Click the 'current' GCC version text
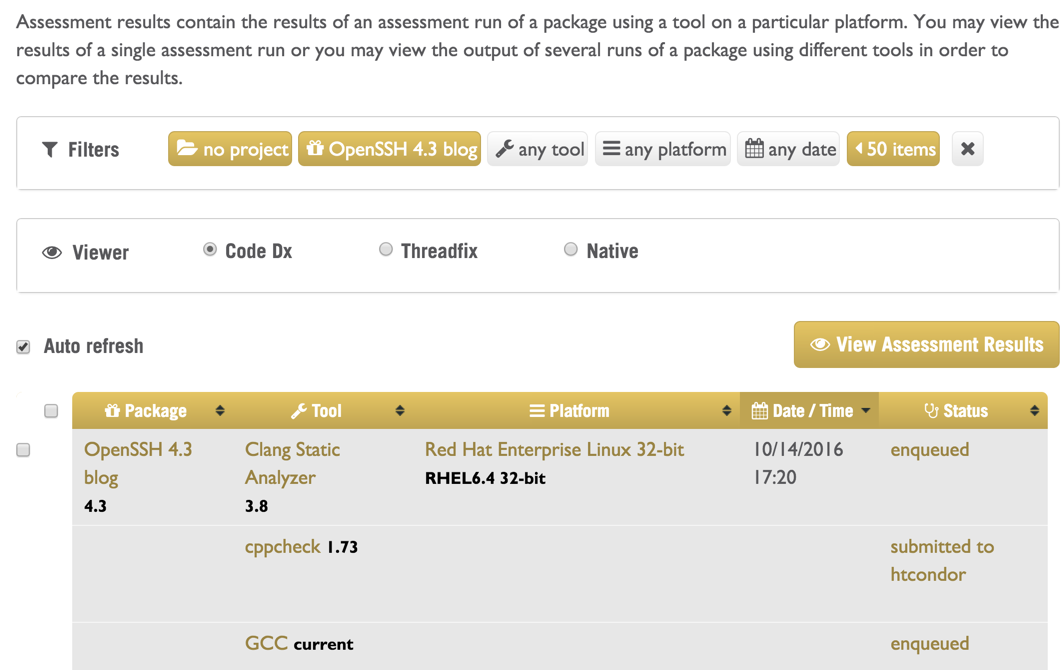 323,644
